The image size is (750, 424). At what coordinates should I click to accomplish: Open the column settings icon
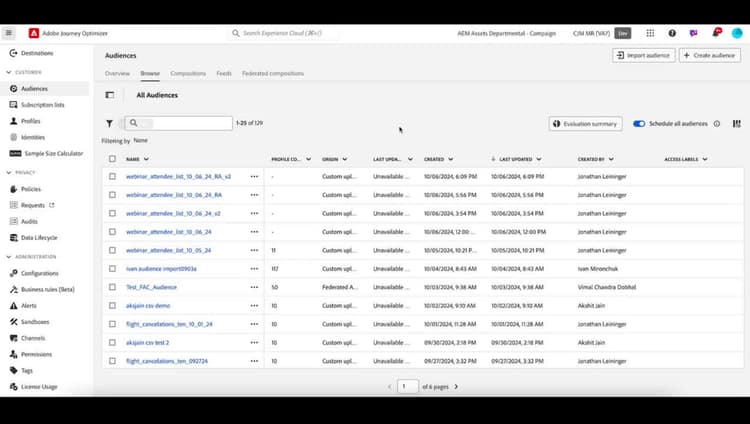tap(737, 123)
